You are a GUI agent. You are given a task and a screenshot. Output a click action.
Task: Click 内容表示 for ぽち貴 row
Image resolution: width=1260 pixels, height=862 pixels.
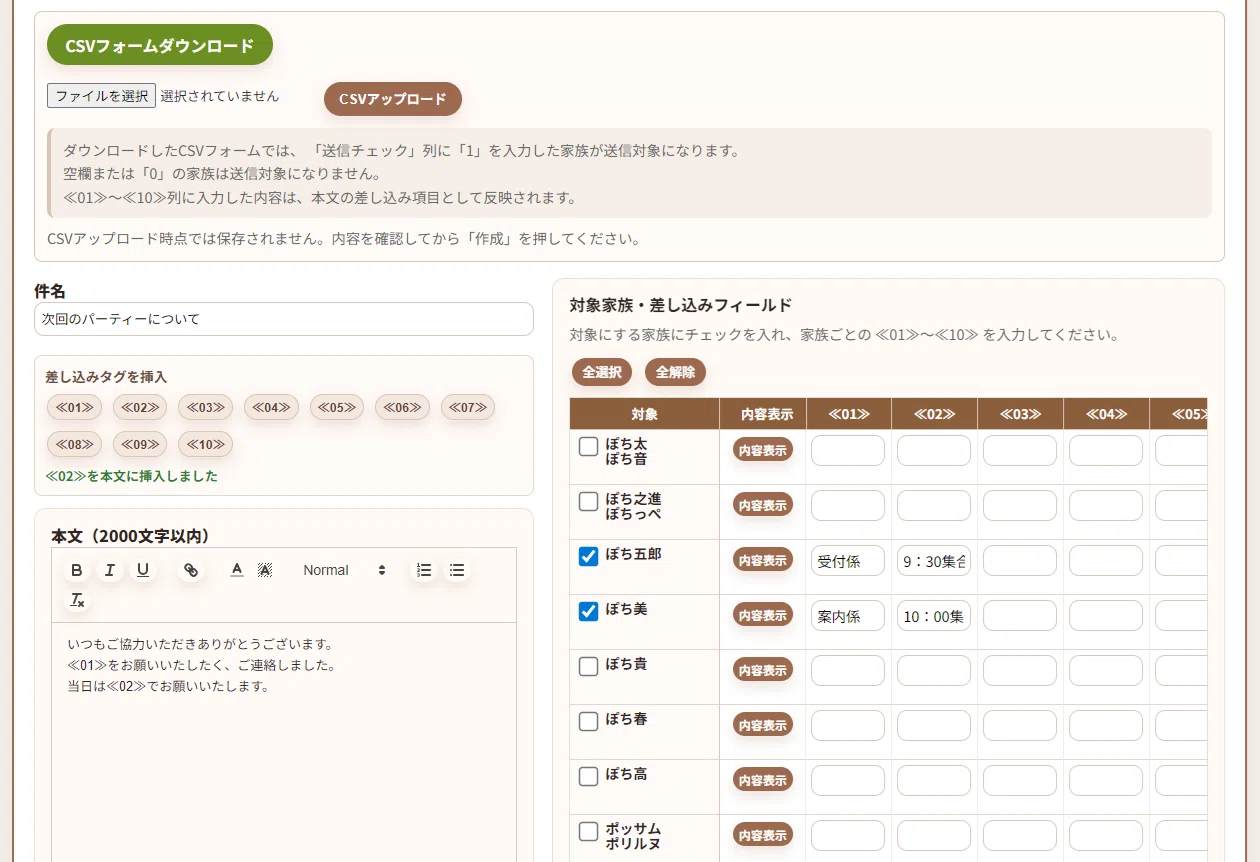(x=763, y=670)
